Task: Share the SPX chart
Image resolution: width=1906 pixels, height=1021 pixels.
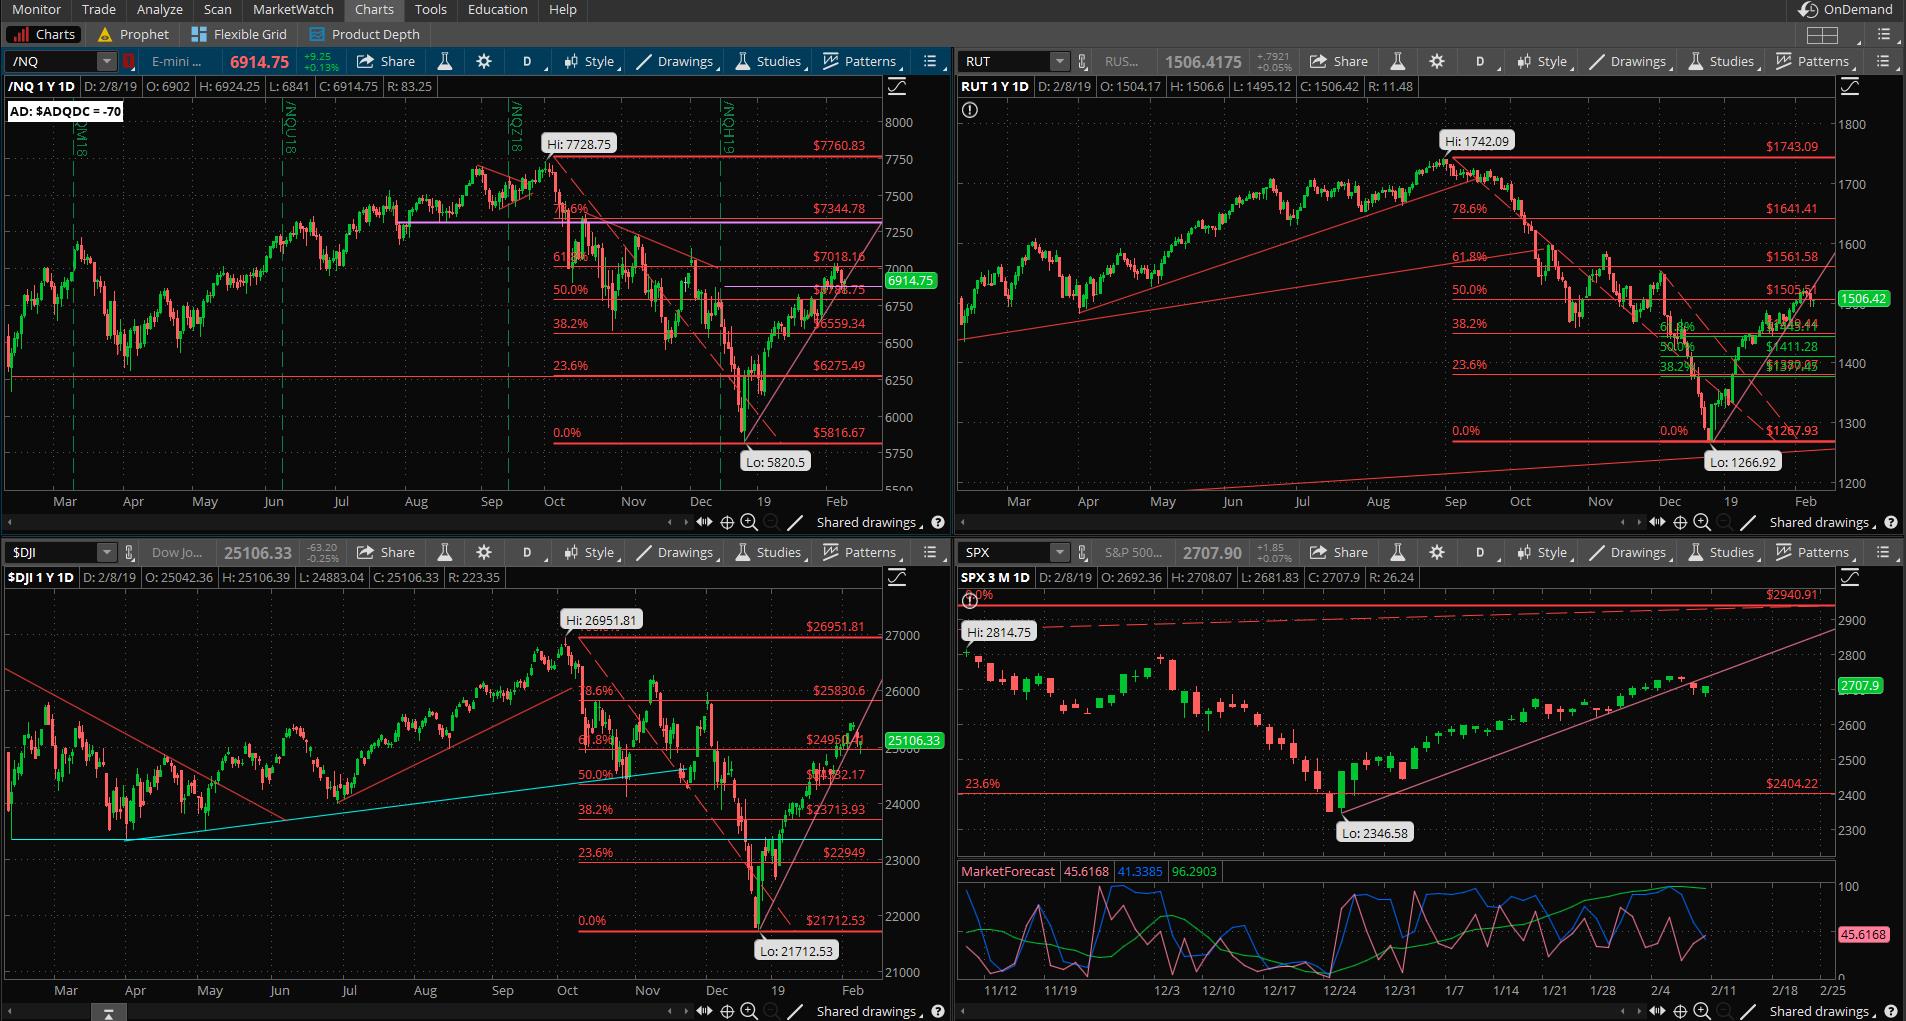Action: pos(1338,552)
